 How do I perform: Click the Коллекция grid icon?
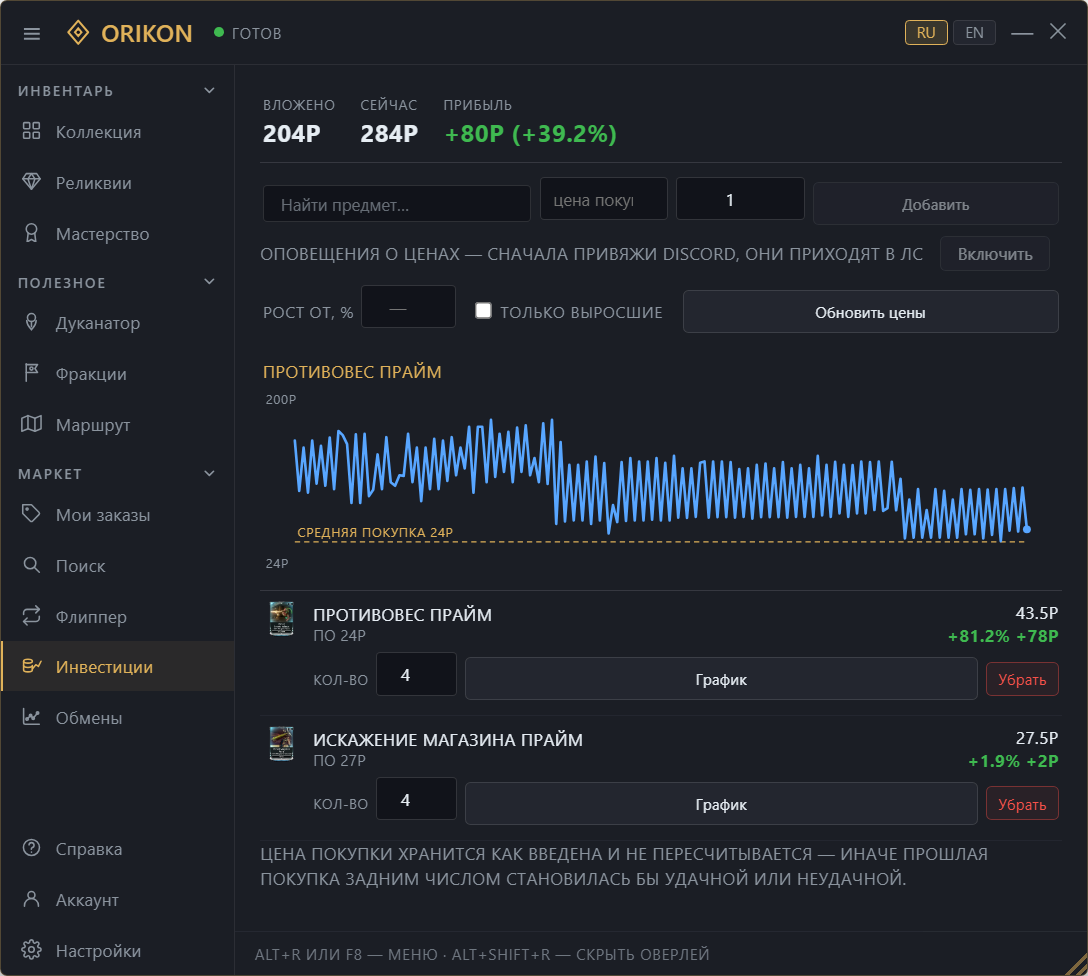coord(31,131)
